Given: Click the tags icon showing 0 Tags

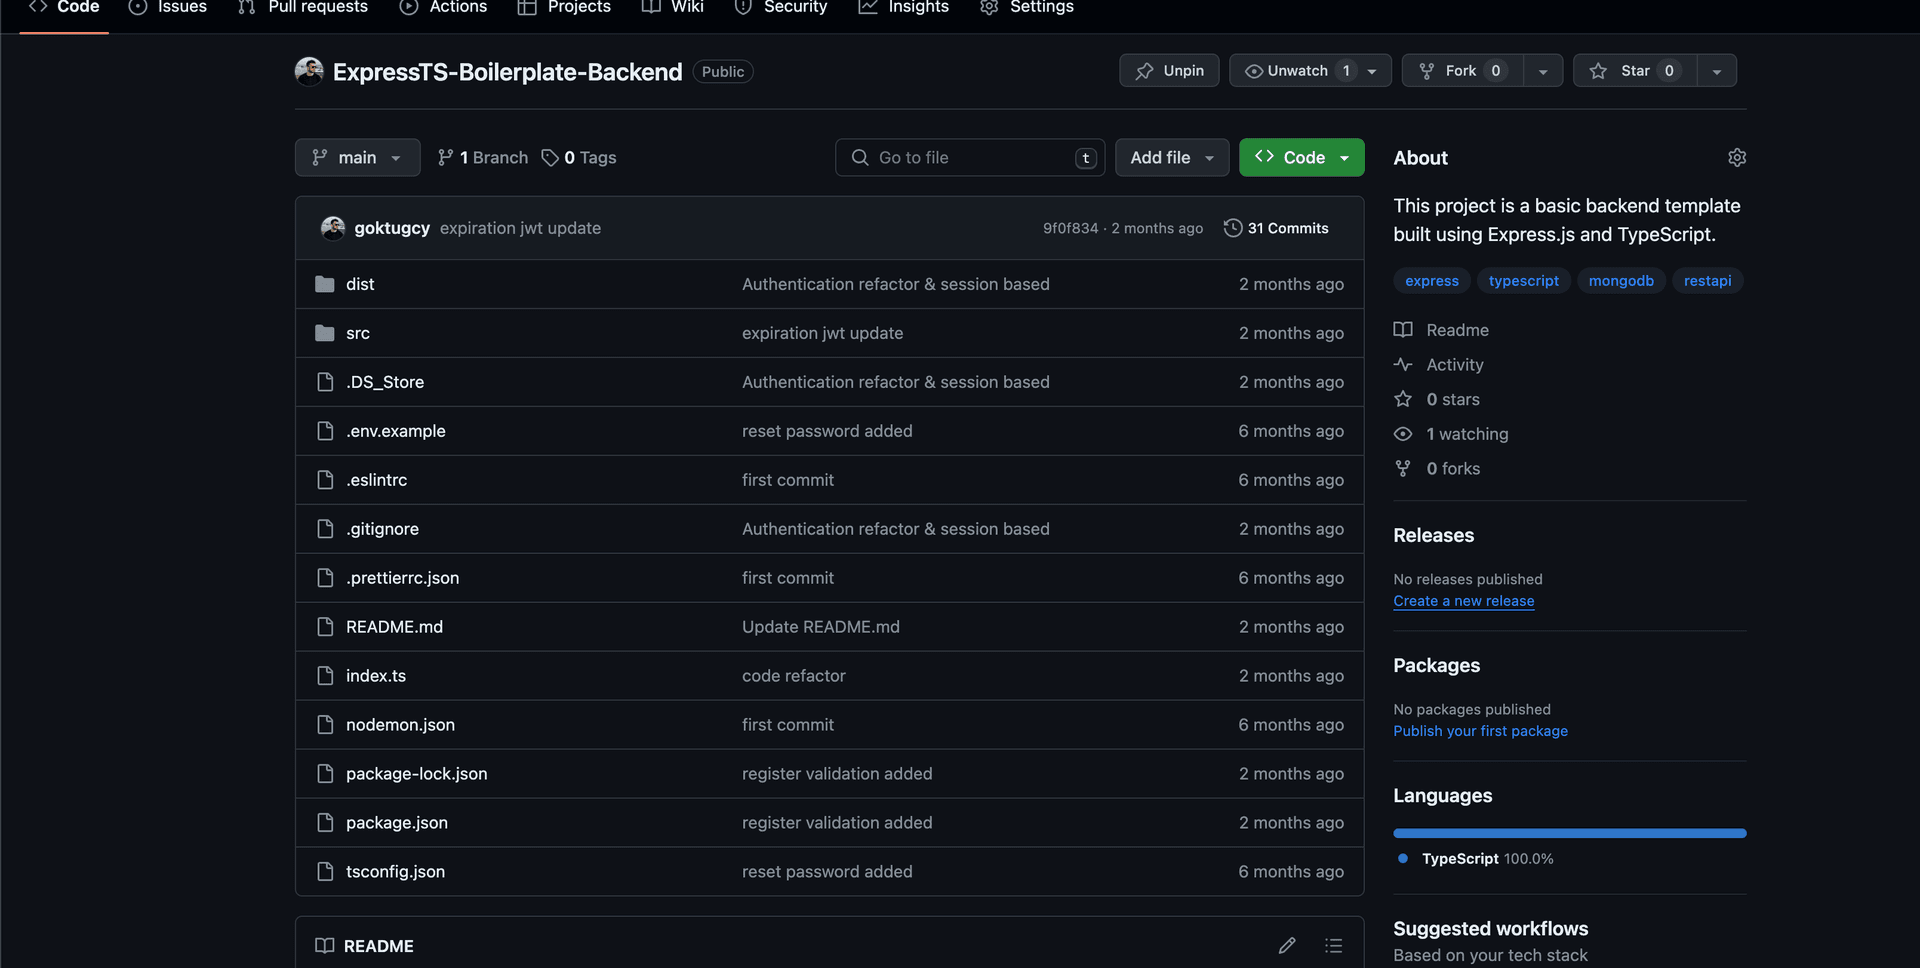Looking at the screenshot, I should pyautogui.click(x=551, y=157).
